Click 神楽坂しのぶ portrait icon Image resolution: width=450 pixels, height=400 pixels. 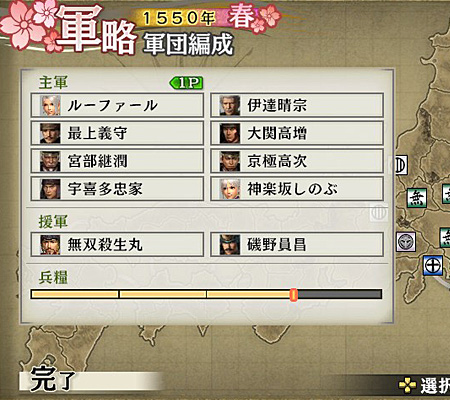point(230,189)
